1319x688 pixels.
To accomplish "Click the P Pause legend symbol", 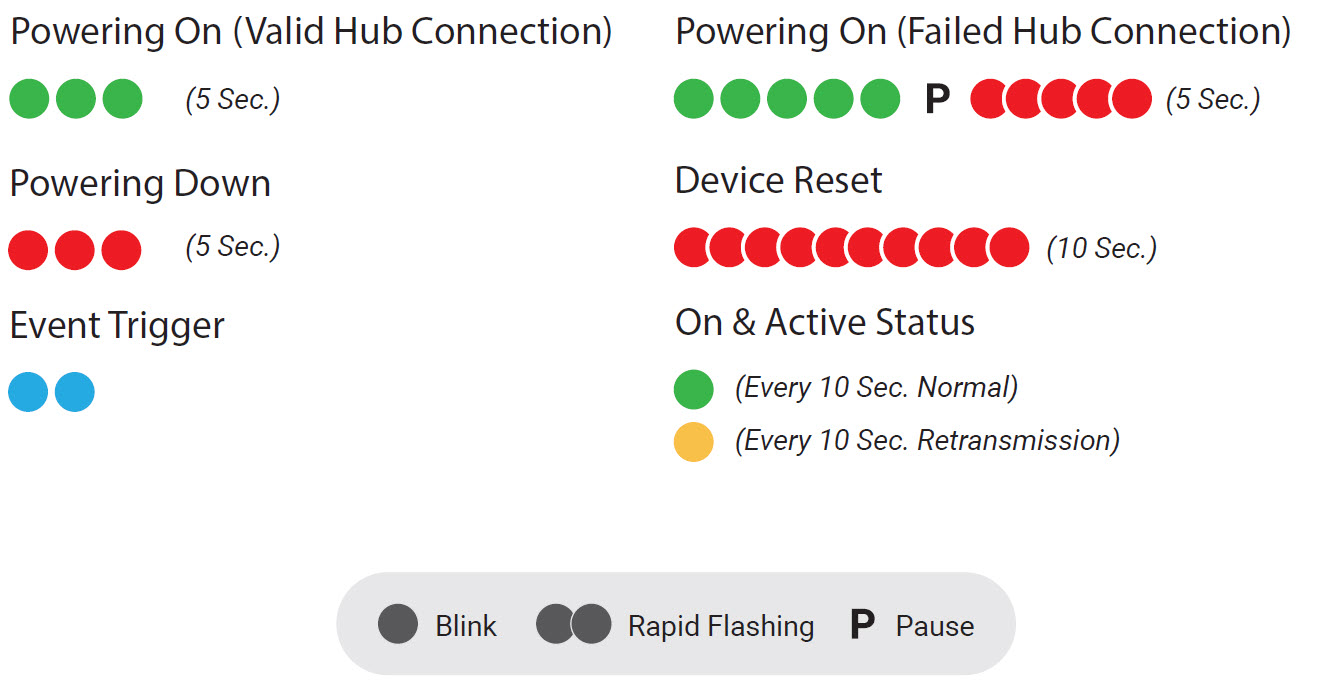I will pyautogui.click(x=862, y=625).
